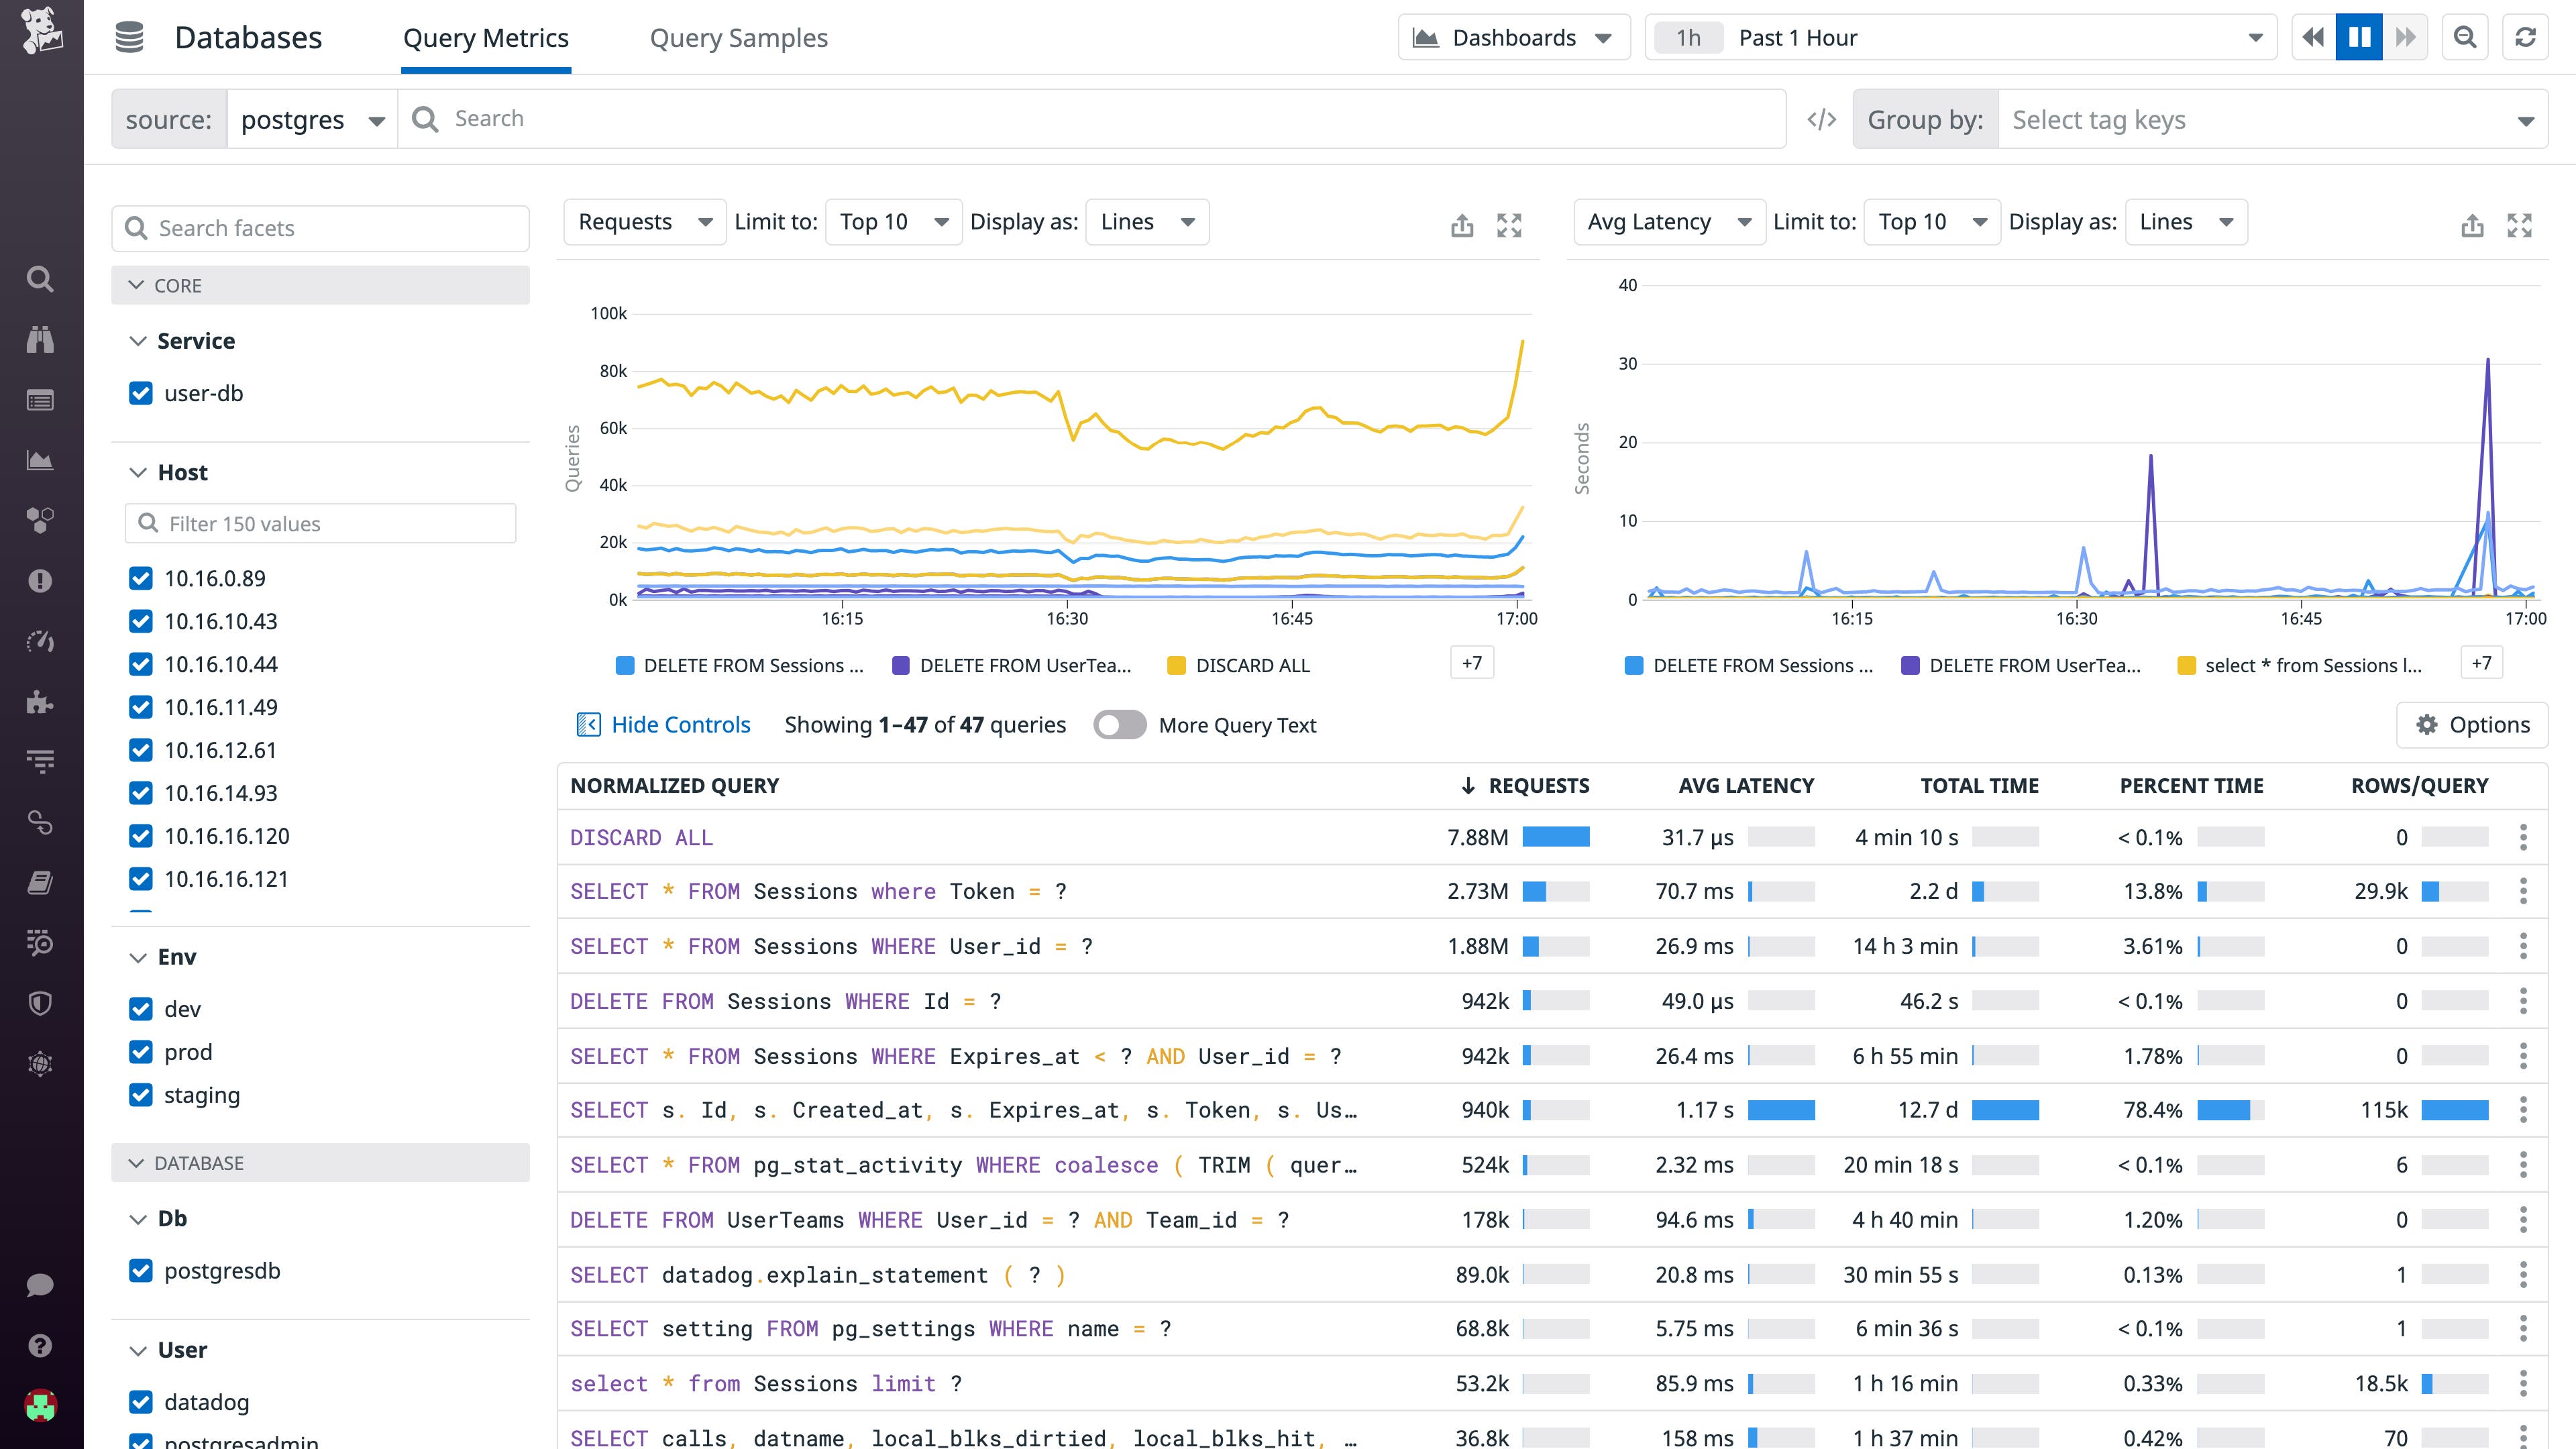Switch to the Query Samples tab
This screenshot has width=2576, height=1449.
click(739, 37)
